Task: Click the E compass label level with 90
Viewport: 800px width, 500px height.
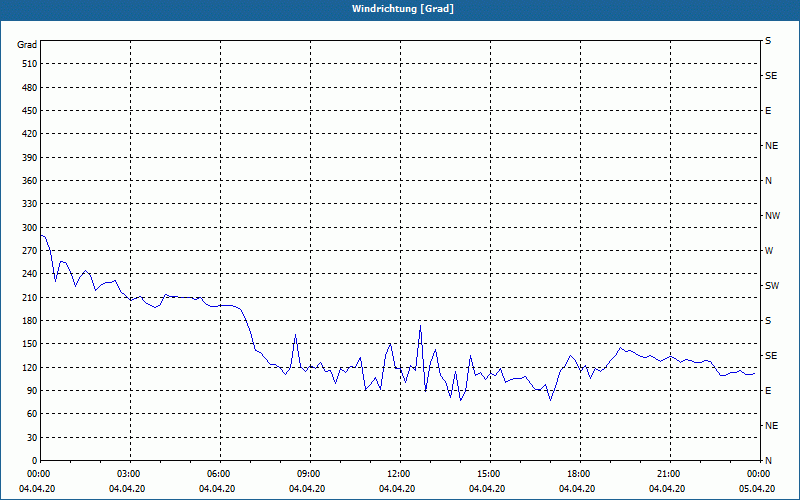Action: pyautogui.click(x=768, y=391)
